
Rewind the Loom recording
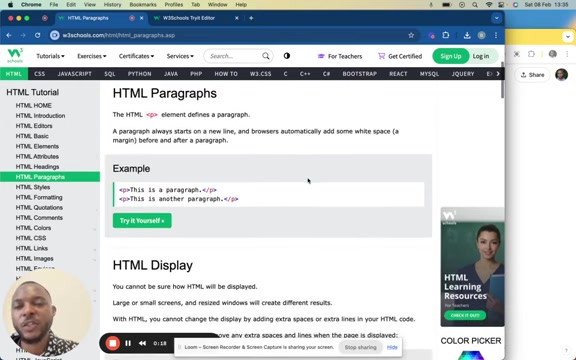coord(143,343)
